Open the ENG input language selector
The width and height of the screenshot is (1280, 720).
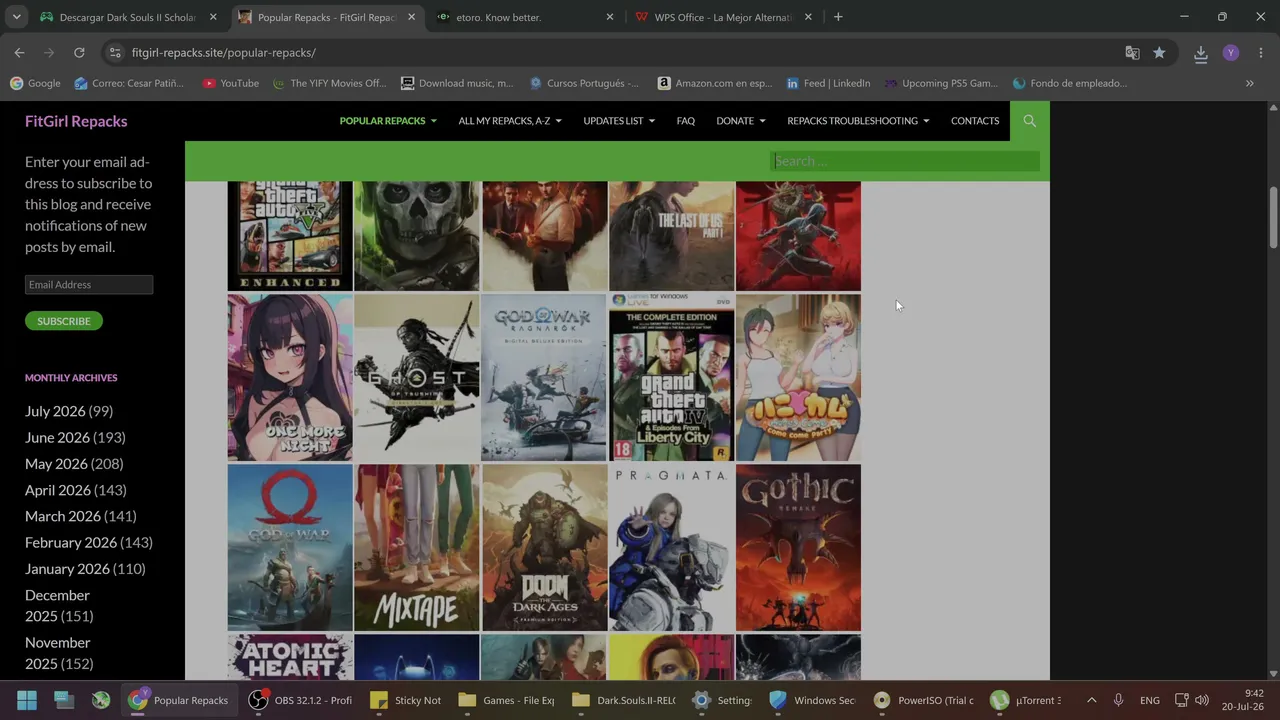point(1150,700)
